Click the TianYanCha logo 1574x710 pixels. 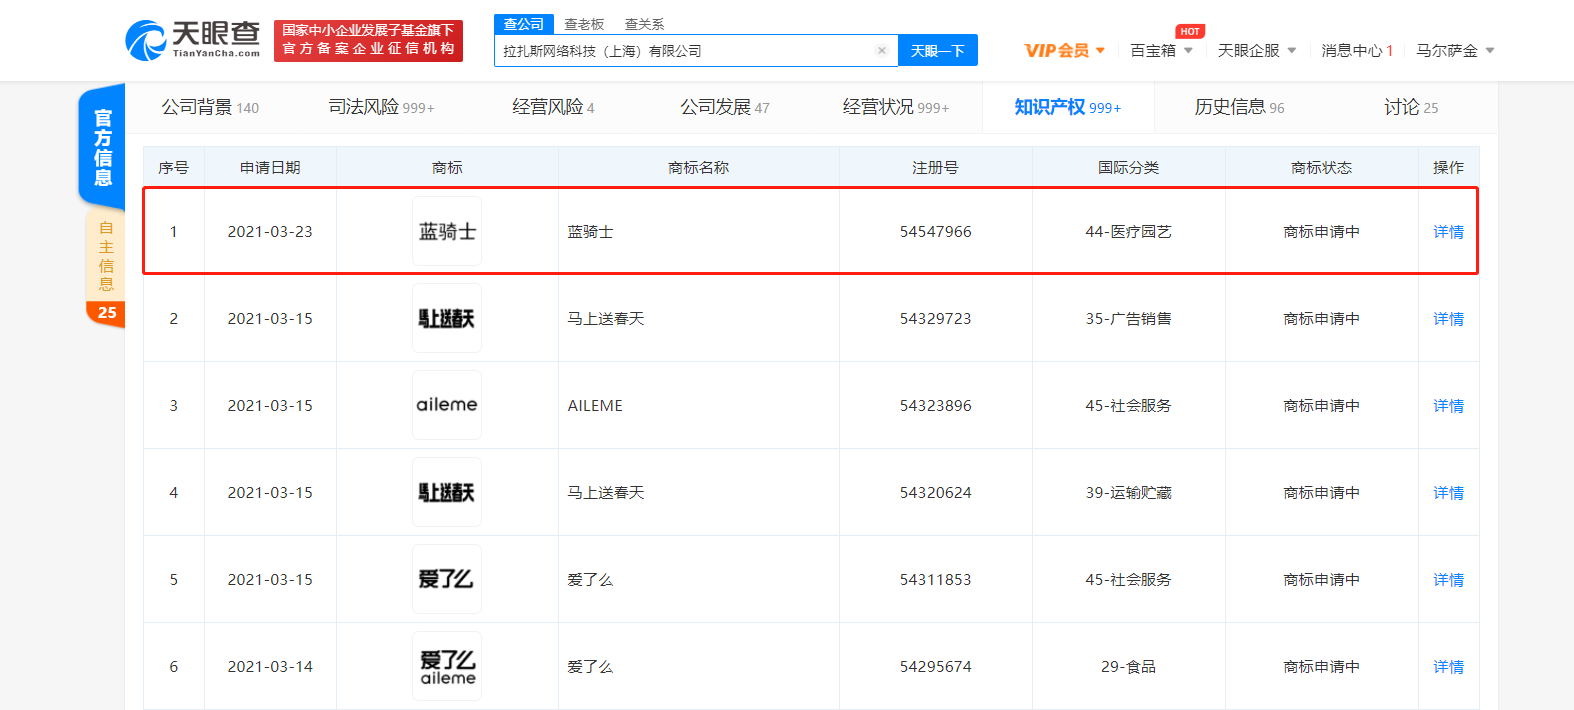pyautogui.click(x=192, y=40)
